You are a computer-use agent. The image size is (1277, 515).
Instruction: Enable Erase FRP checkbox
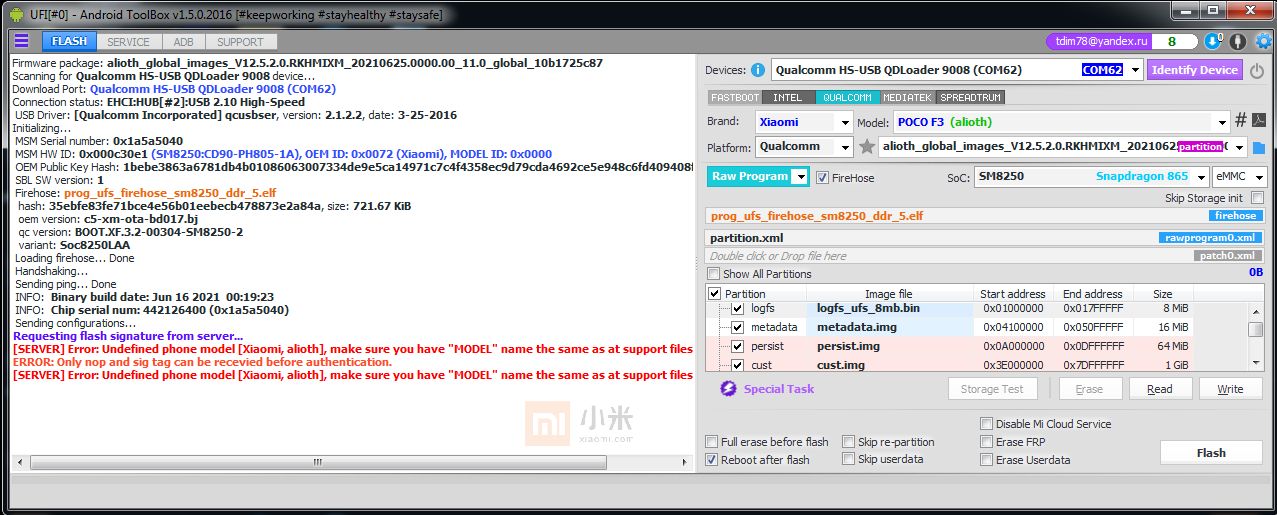(x=987, y=442)
